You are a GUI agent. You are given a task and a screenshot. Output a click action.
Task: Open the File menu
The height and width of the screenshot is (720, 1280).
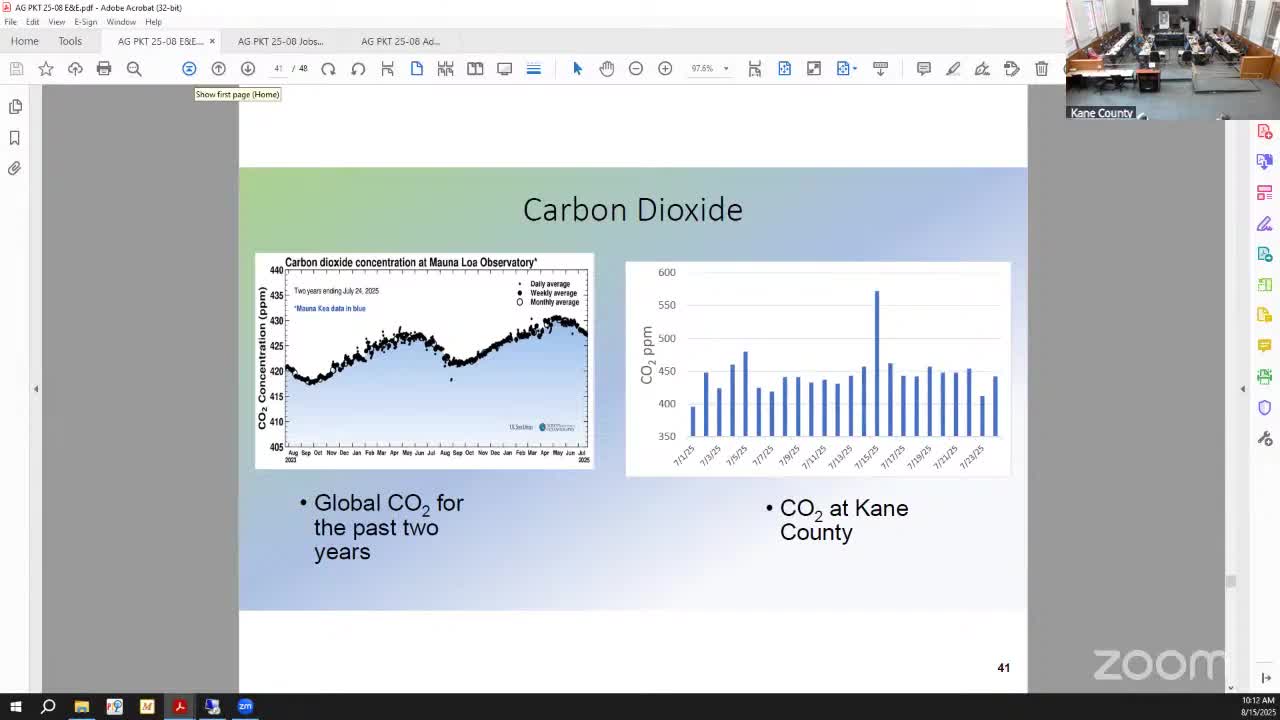(x=10, y=22)
